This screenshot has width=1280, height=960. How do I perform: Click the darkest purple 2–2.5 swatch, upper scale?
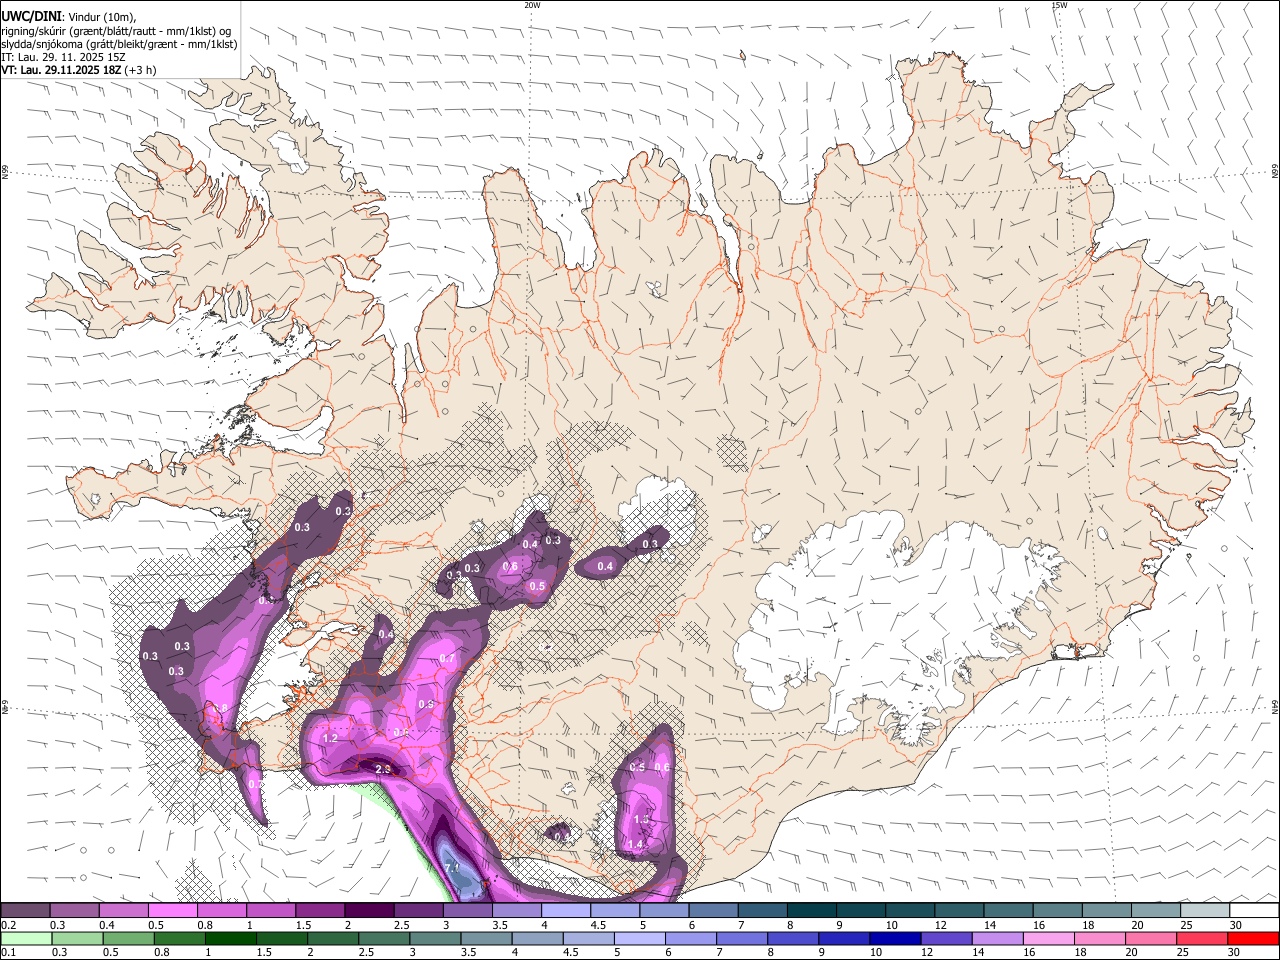pyautogui.click(x=368, y=910)
